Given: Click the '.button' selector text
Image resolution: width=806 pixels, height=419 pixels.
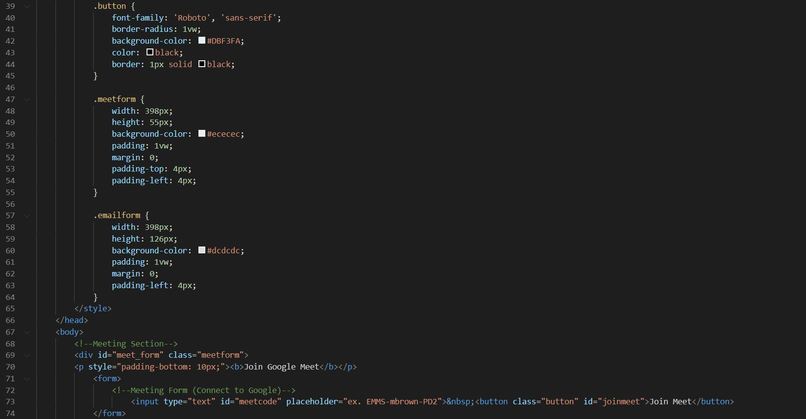Looking at the screenshot, I should pyautogui.click(x=109, y=6).
